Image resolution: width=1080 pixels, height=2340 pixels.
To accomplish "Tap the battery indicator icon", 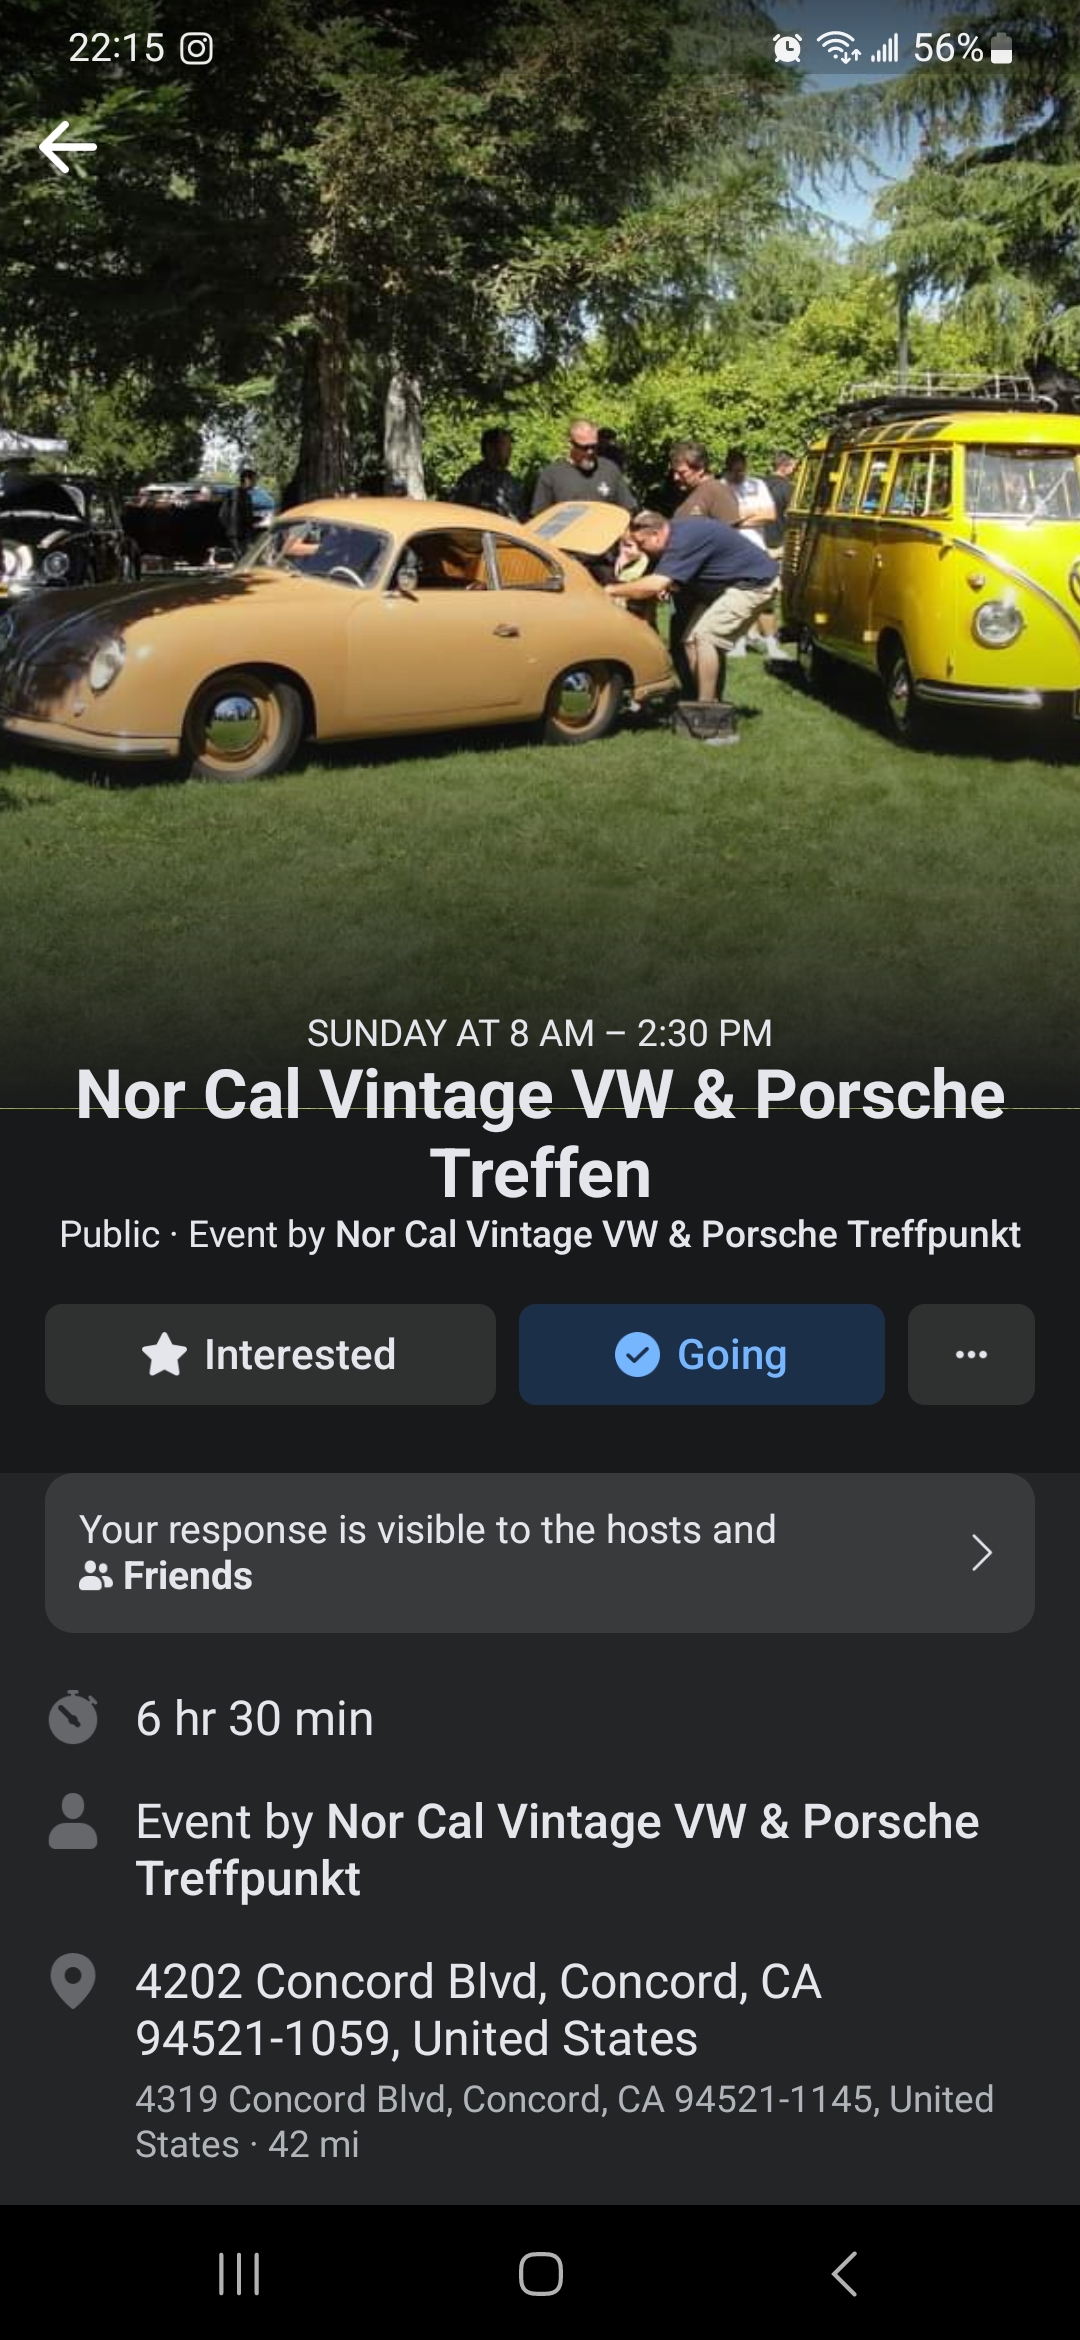I will 1001,48.
